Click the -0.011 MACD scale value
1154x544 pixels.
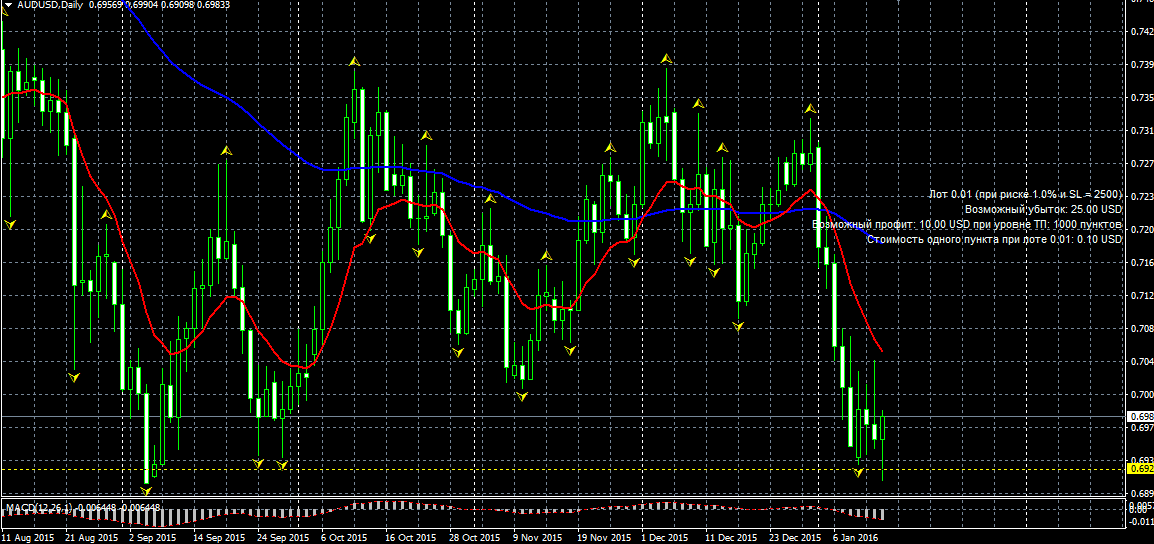click(x=1140, y=522)
